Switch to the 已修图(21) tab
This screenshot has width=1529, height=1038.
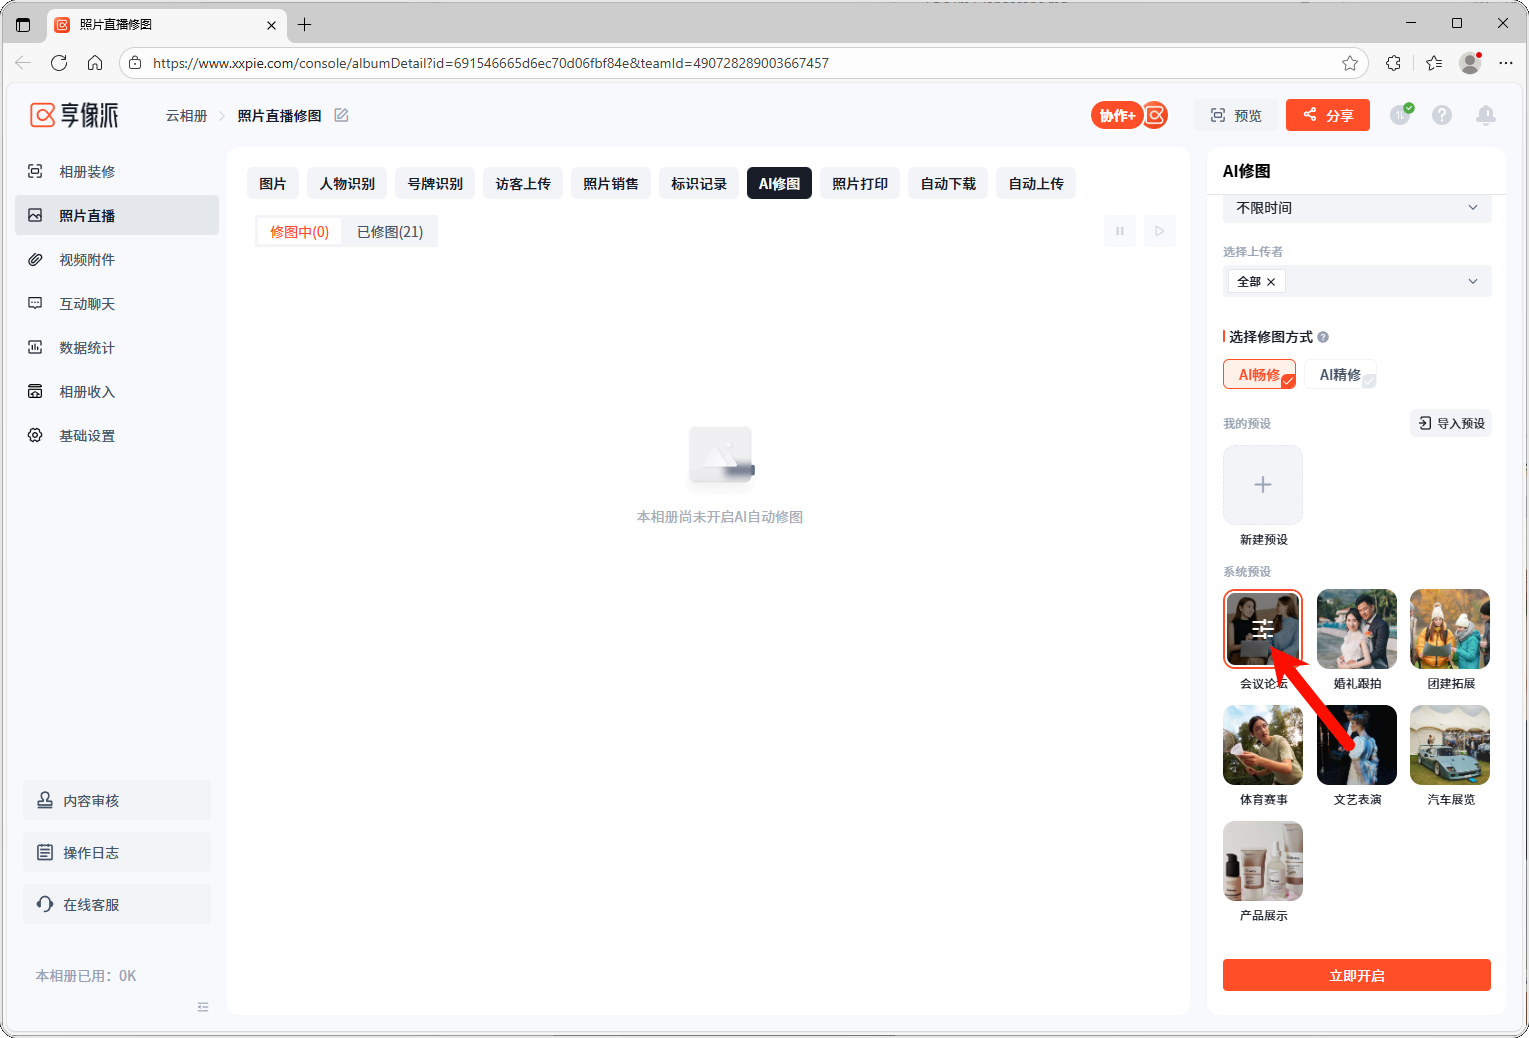pyautogui.click(x=390, y=232)
